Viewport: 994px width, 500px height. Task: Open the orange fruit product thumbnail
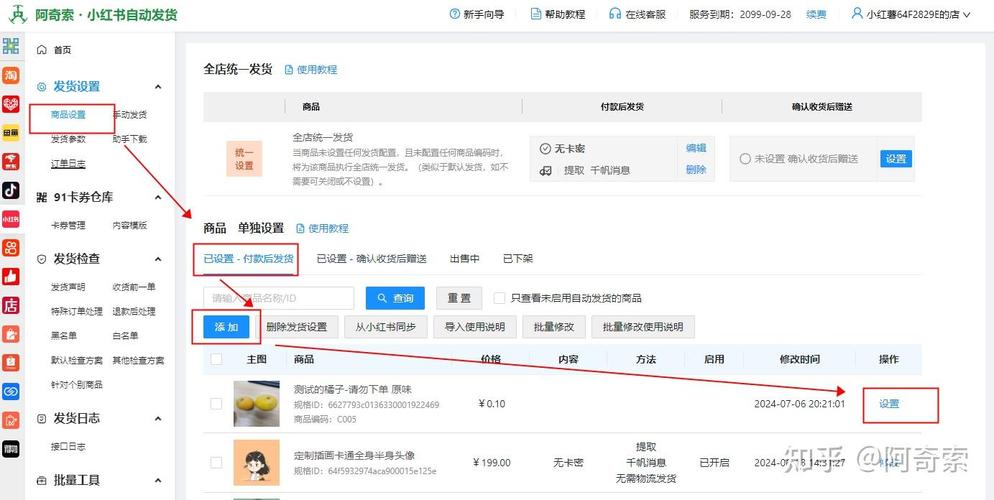click(x=256, y=404)
